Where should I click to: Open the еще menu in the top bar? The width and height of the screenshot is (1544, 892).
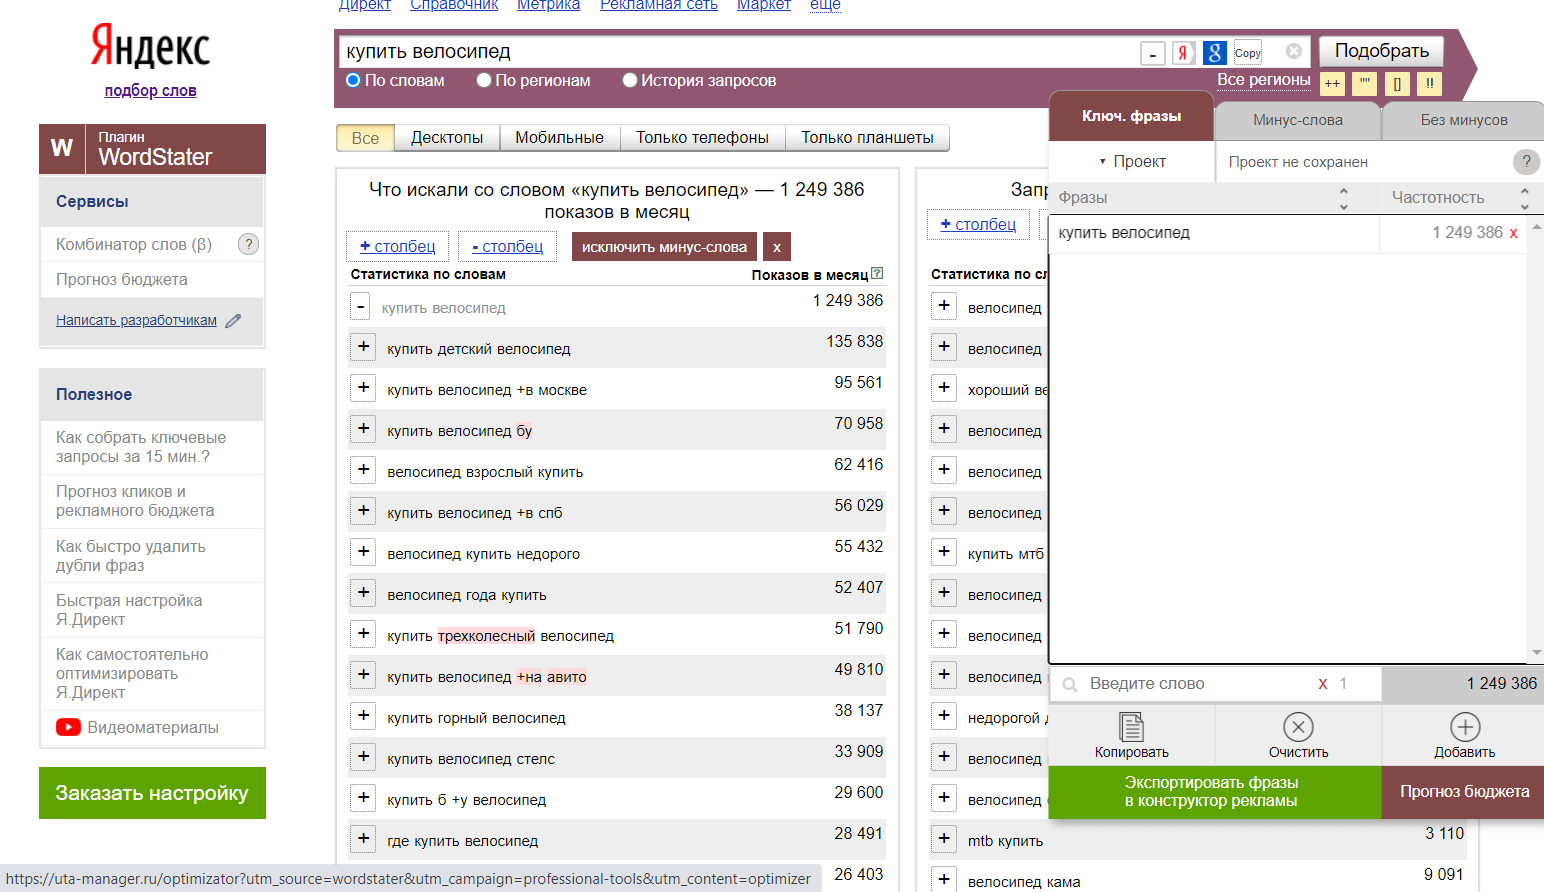pos(825,6)
